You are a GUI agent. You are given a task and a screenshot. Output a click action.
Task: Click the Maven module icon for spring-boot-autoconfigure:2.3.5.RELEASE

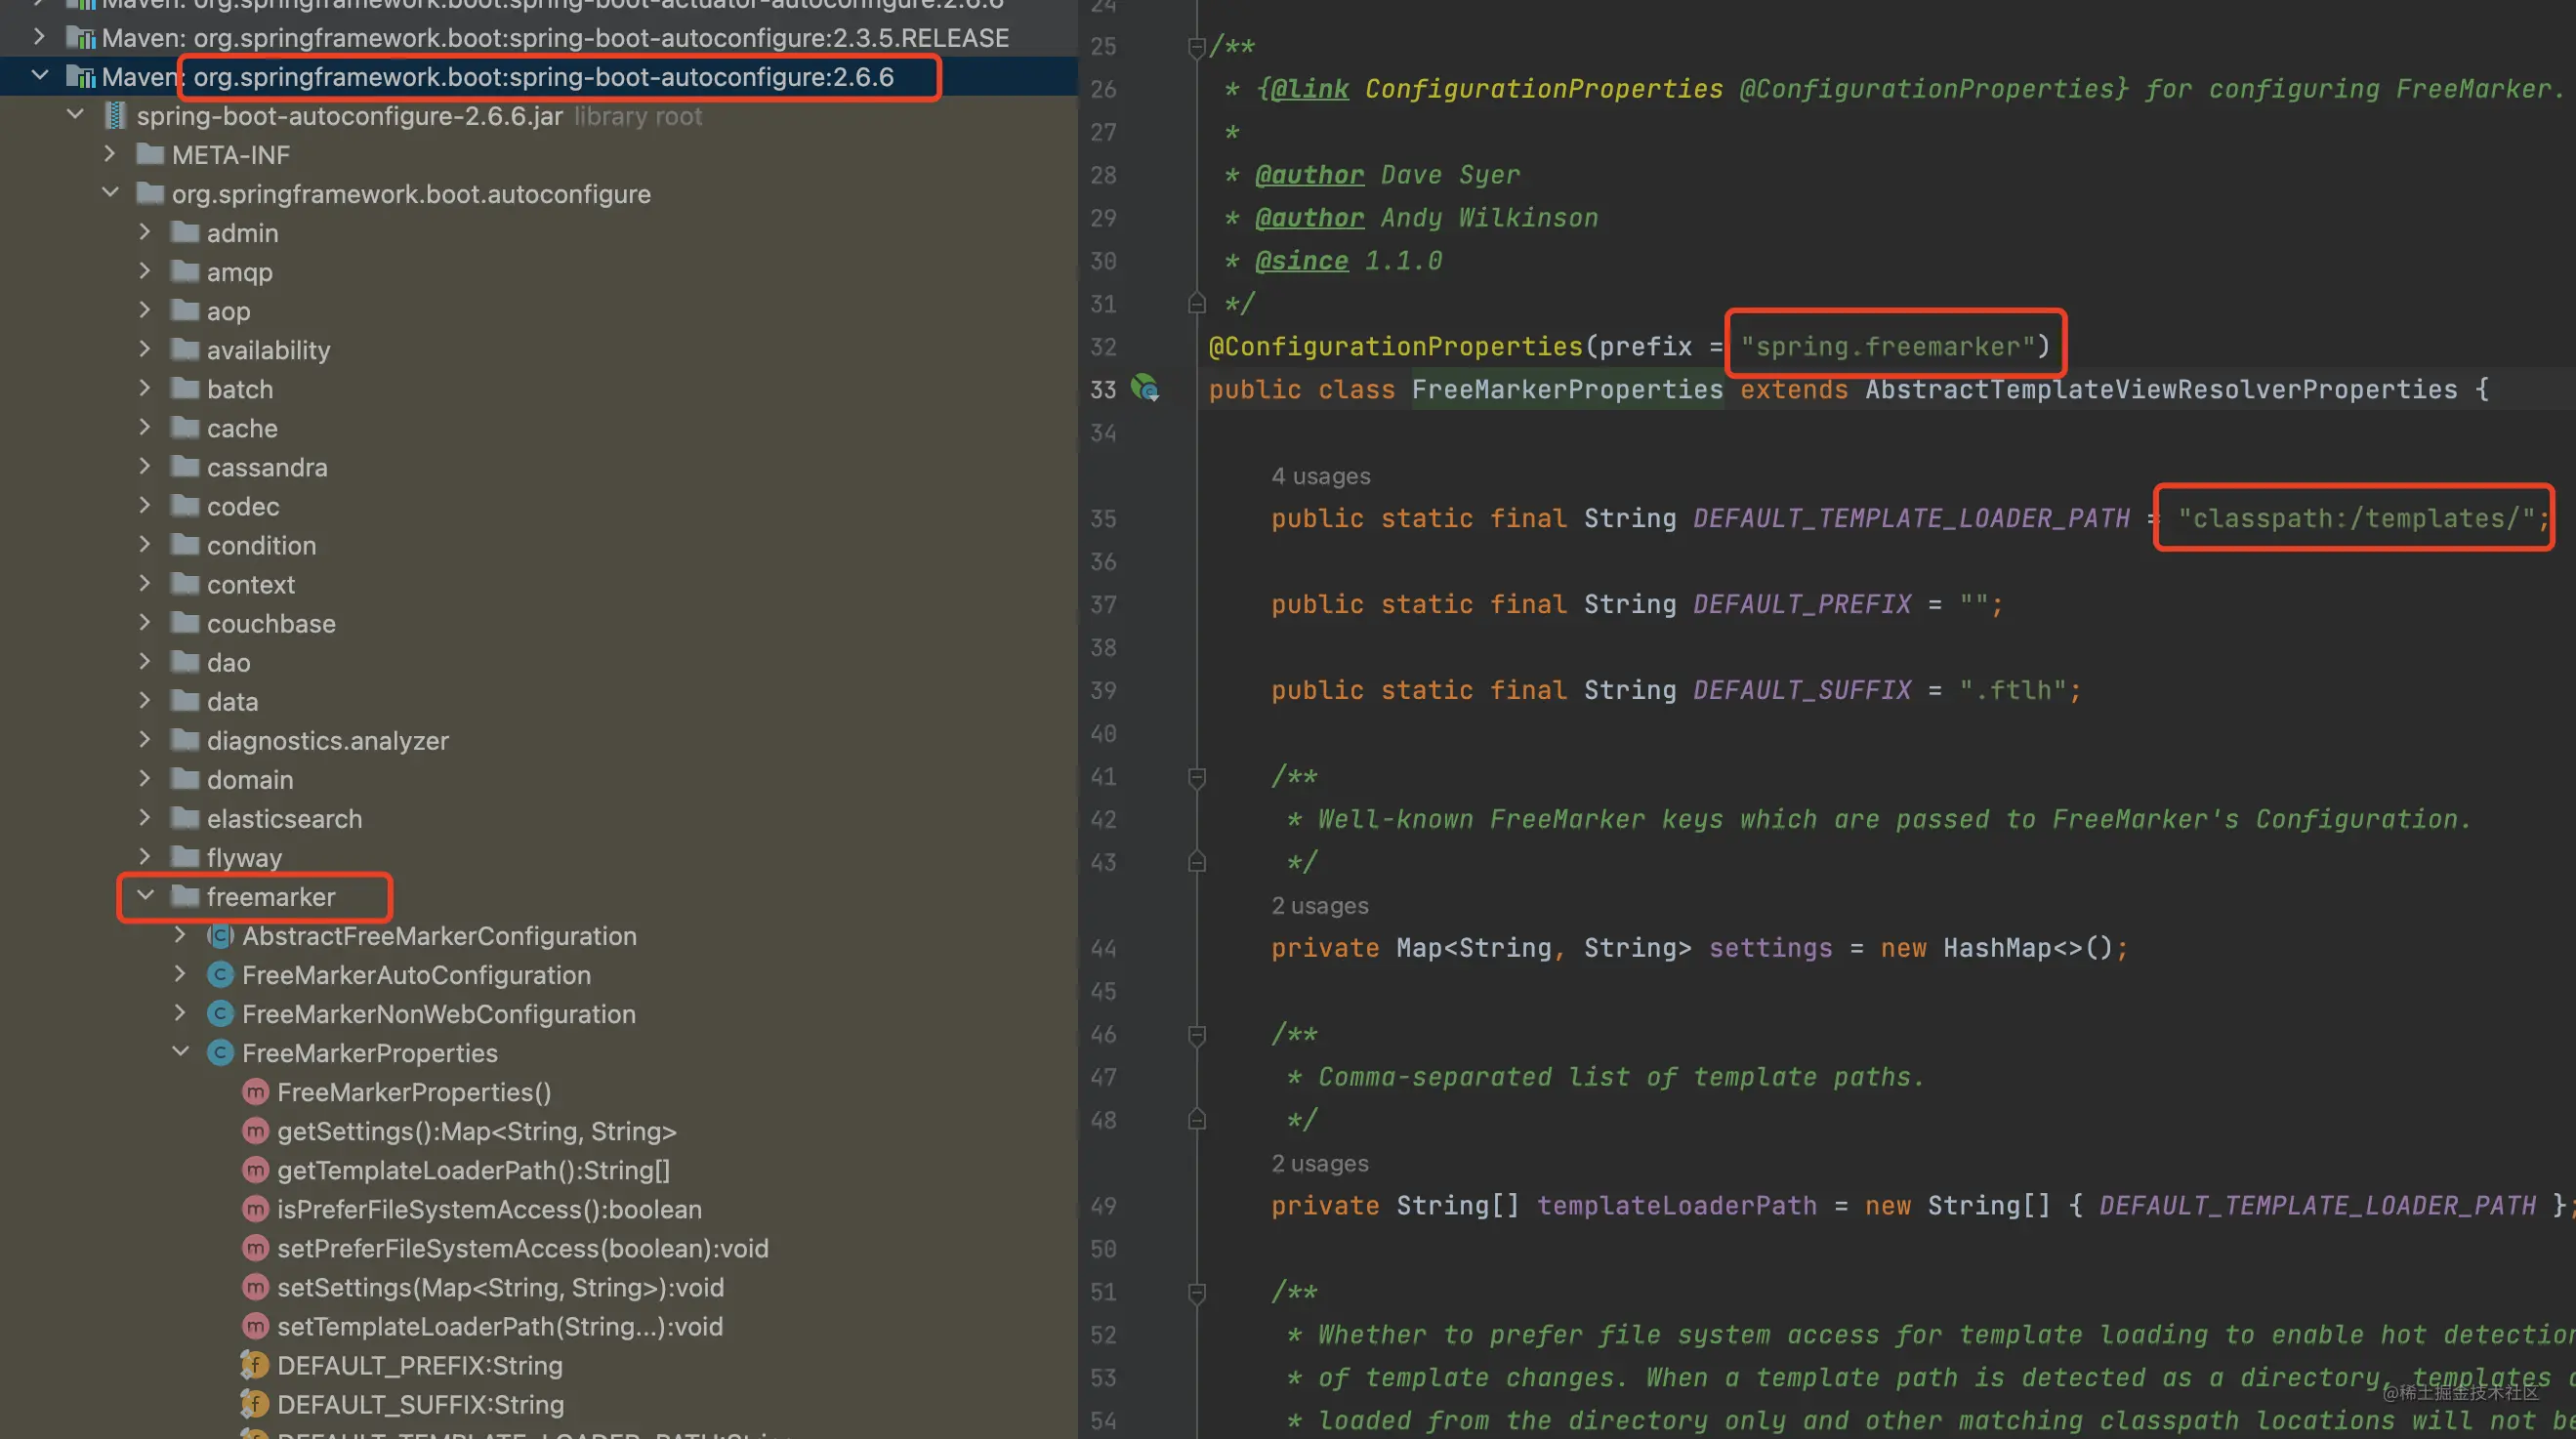pos(82,38)
